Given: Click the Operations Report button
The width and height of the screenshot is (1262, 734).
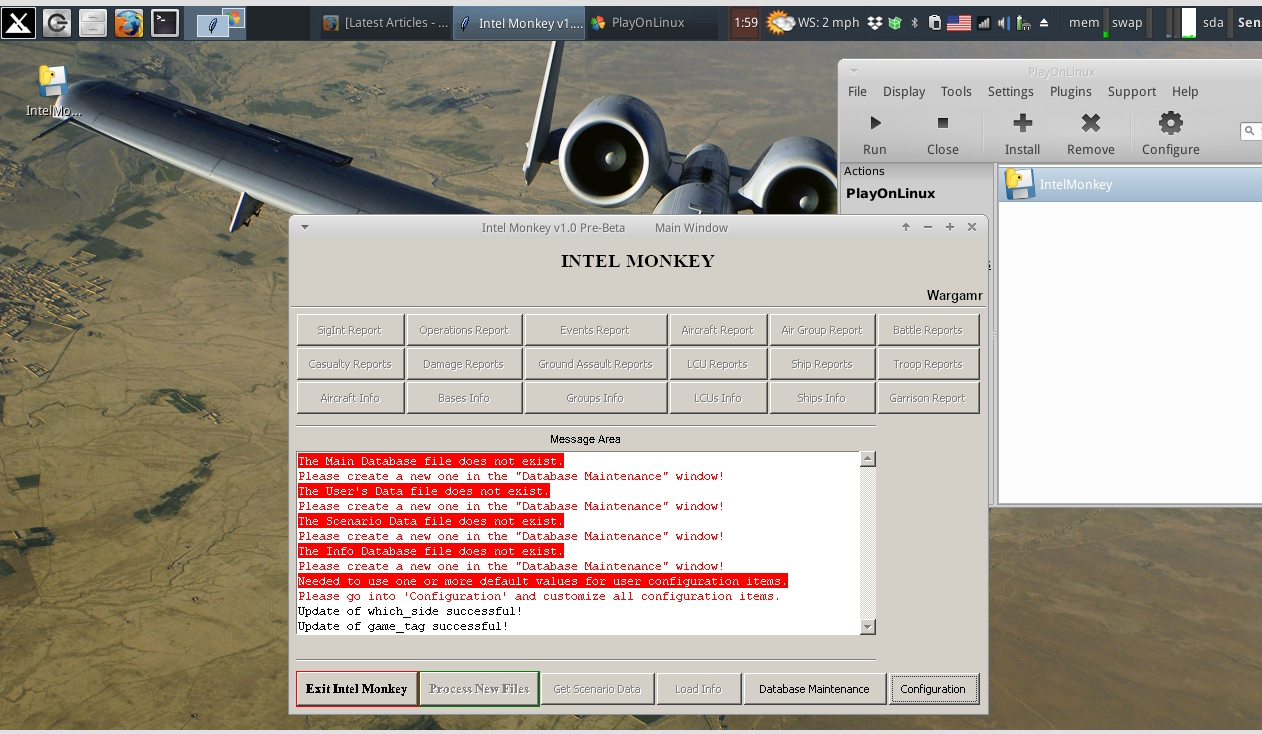Looking at the screenshot, I should [464, 330].
